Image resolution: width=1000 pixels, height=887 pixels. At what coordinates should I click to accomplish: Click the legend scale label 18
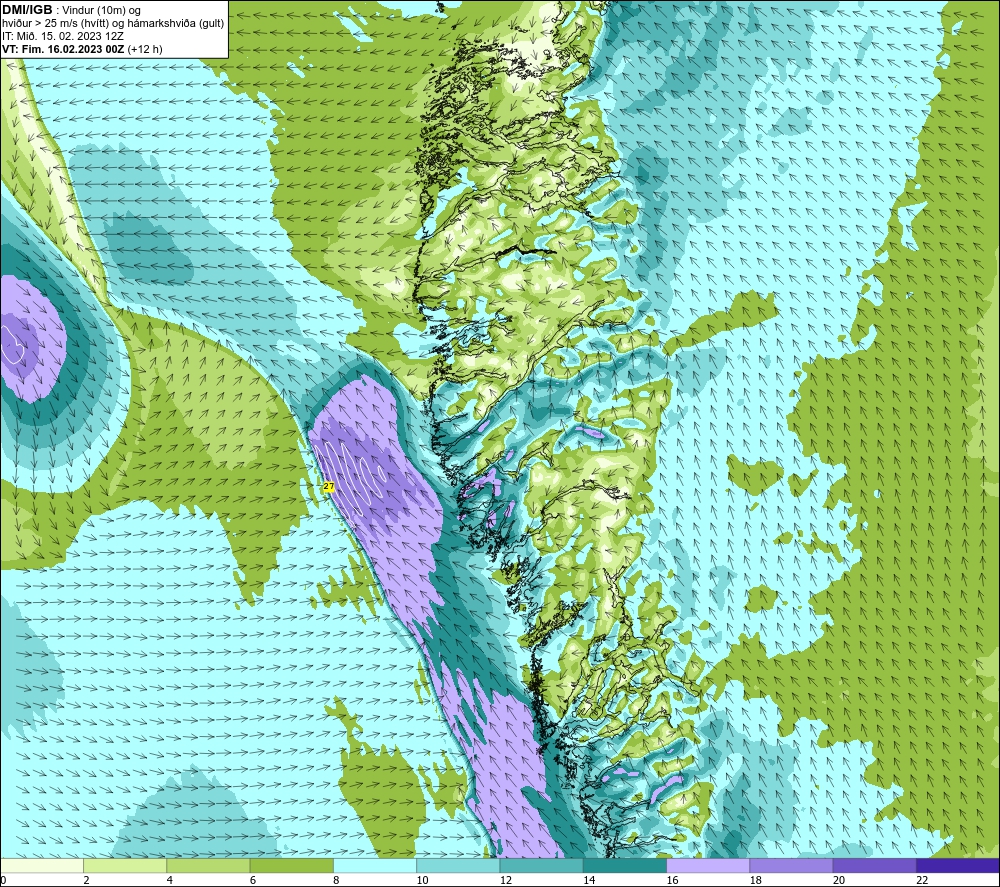(x=756, y=880)
